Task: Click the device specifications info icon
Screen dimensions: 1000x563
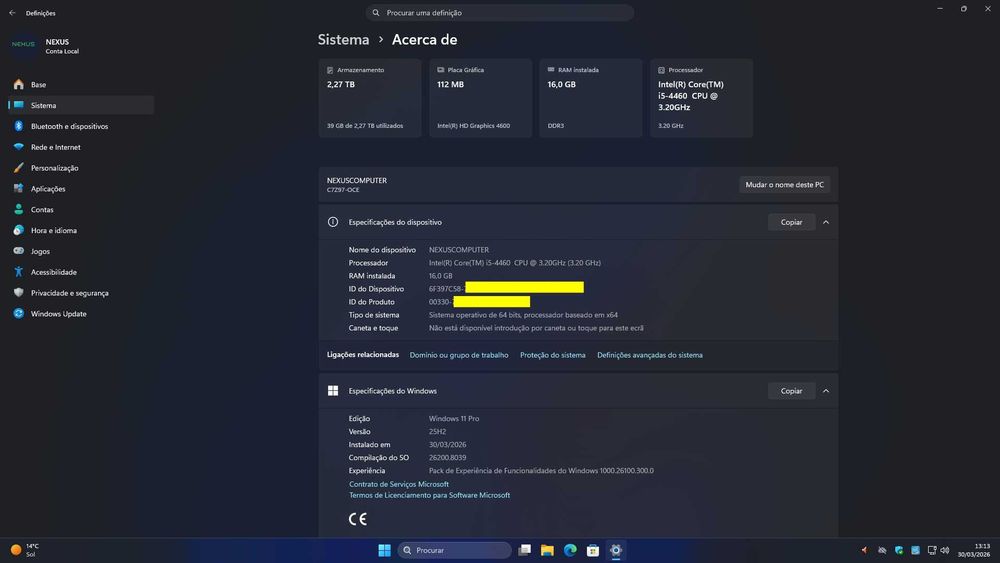Action: 333,223
